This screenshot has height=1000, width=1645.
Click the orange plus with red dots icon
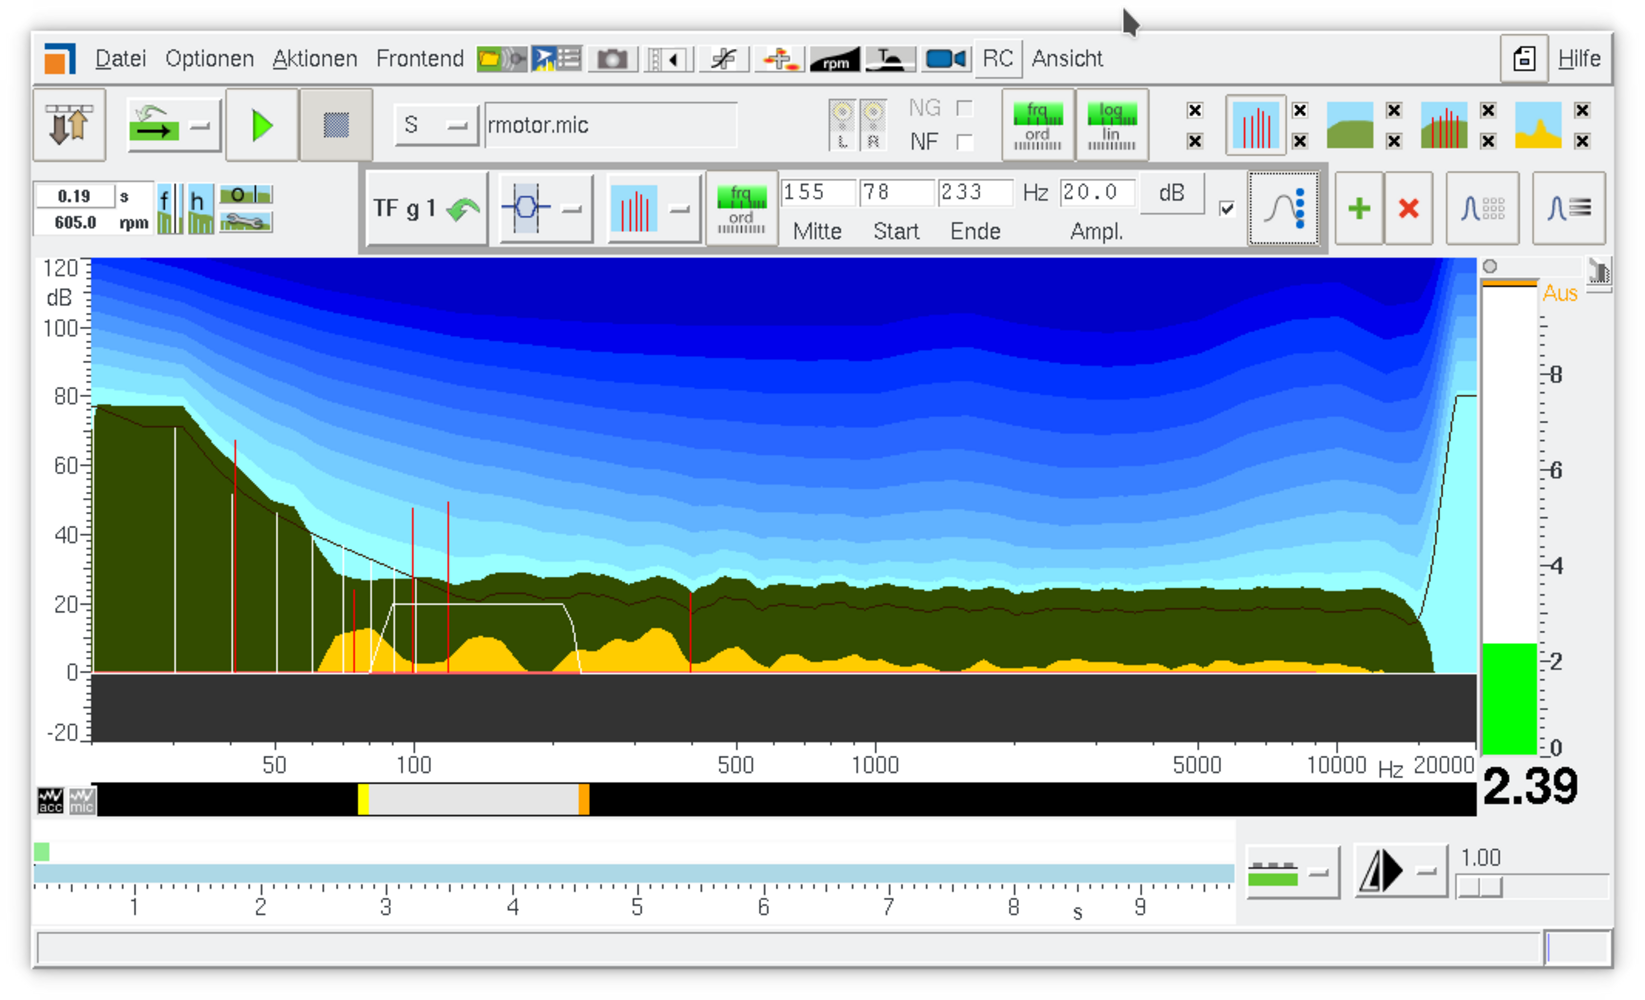(778, 59)
